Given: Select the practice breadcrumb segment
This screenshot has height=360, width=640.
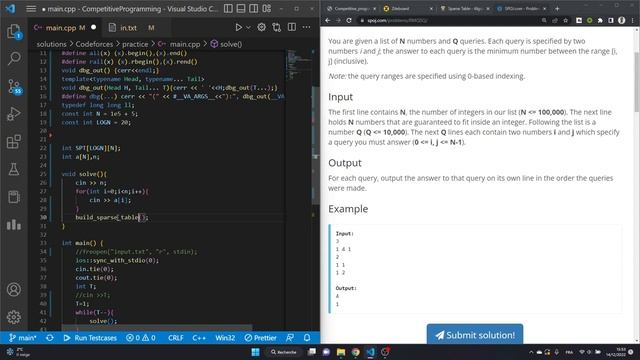Looking at the screenshot, I should click(x=135, y=44).
